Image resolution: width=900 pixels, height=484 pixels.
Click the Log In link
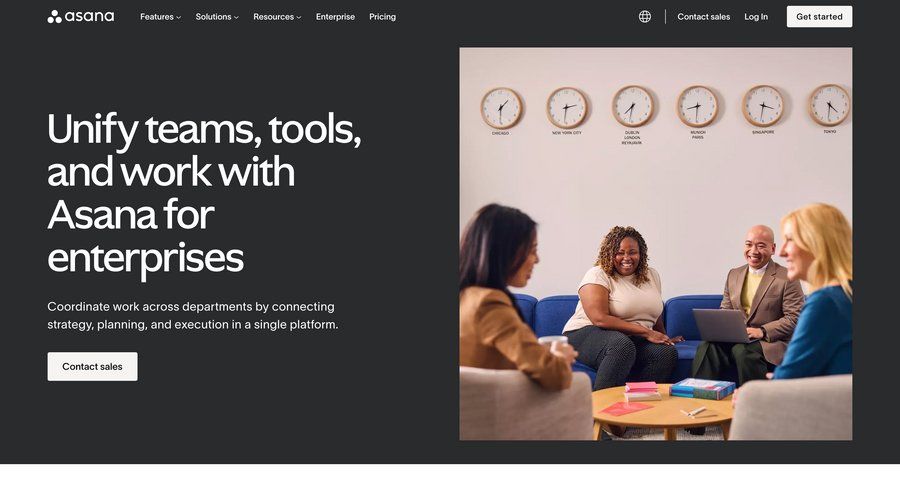tap(756, 17)
